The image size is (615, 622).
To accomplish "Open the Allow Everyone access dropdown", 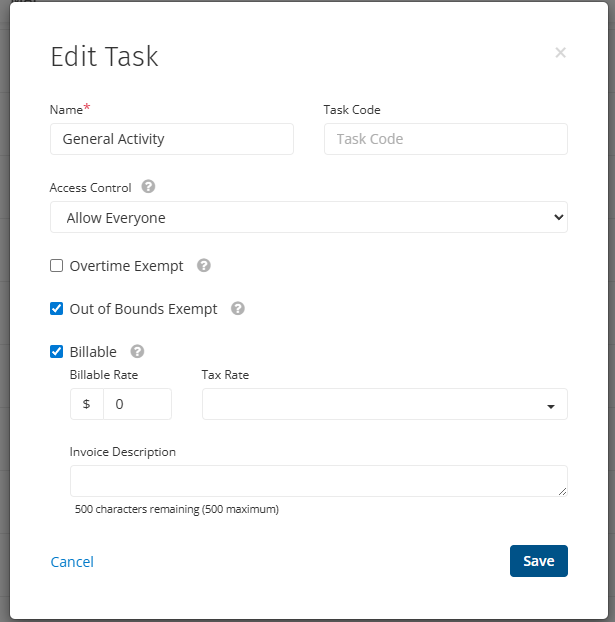I will 308,217.
